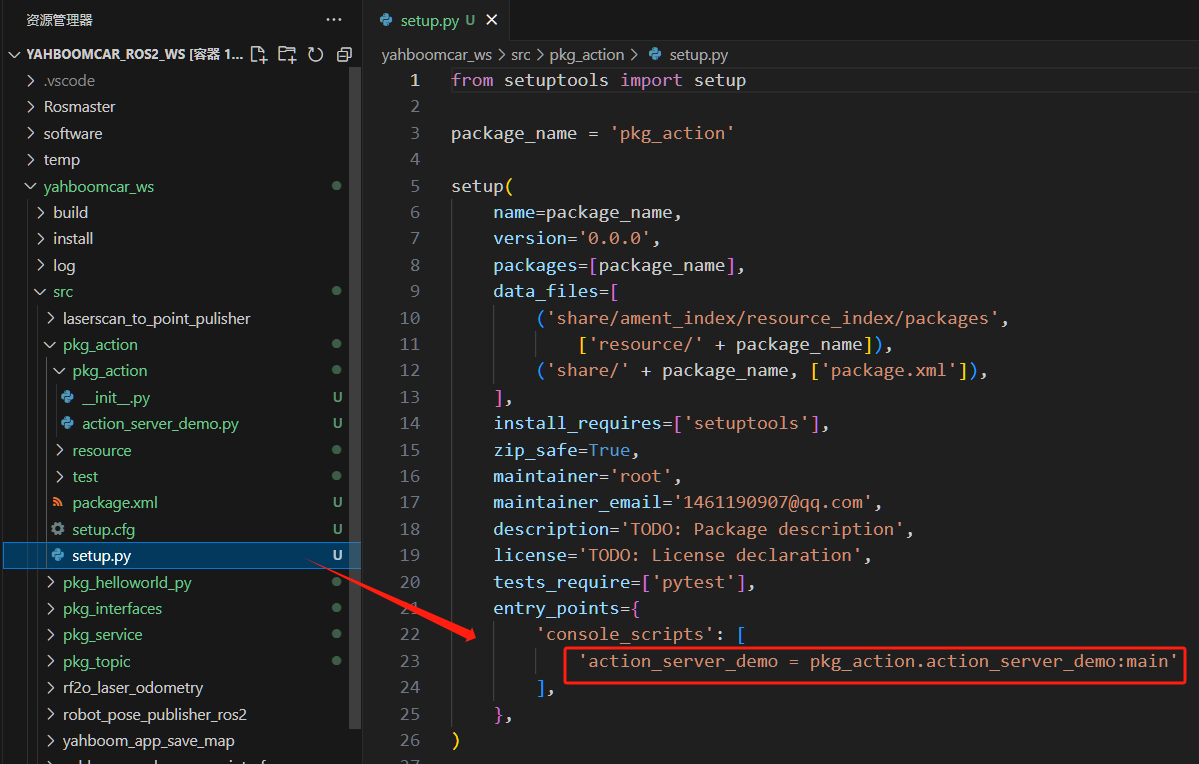Click the explorer panel vertical scrollbar
Viewport: 1199px width, 764px height.
tap(355, 398)
